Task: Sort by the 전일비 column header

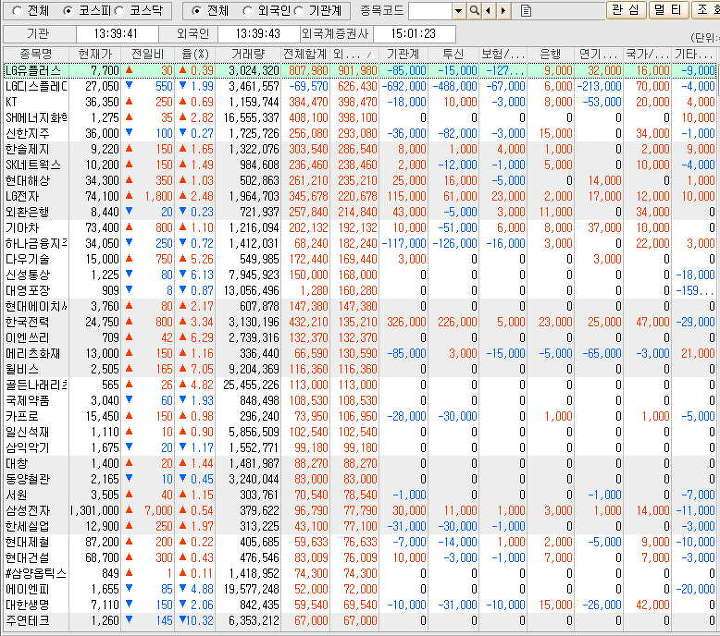Action: (x=148, y=54)
